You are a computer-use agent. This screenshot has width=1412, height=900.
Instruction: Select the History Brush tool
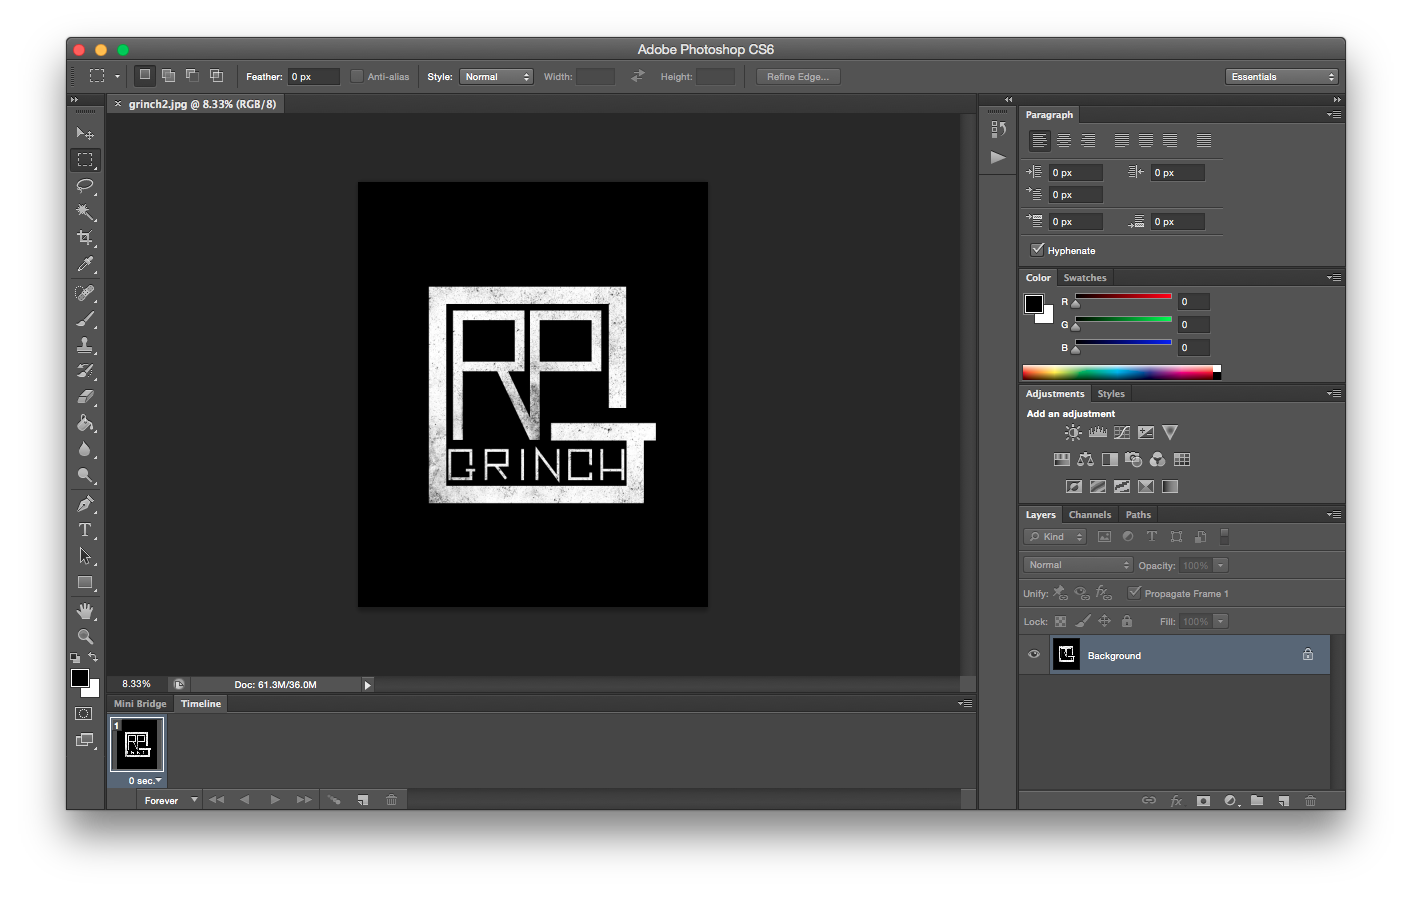click(85, 371)
